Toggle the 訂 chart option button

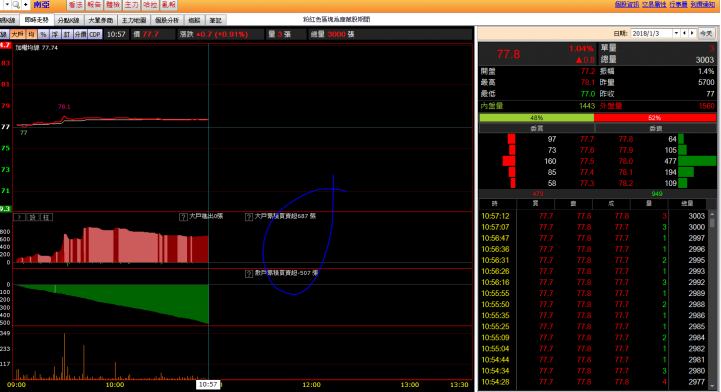click(x=67, y=34)
